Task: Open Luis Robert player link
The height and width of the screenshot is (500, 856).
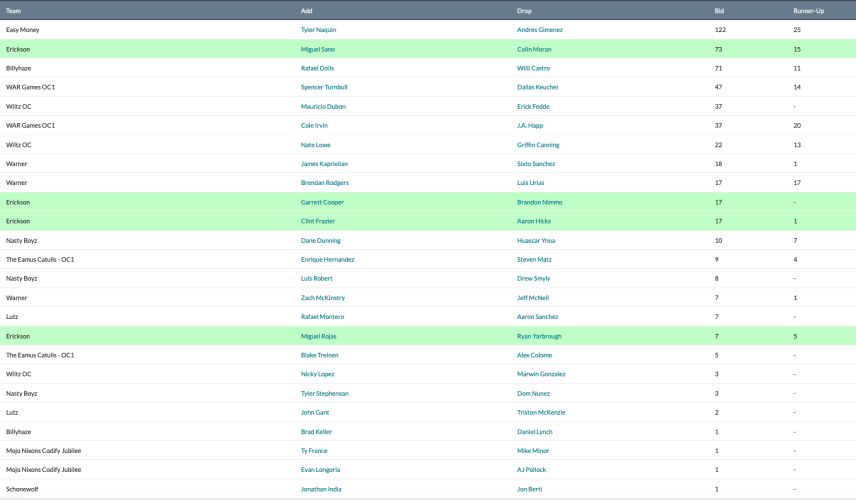Action: [317, 278]
